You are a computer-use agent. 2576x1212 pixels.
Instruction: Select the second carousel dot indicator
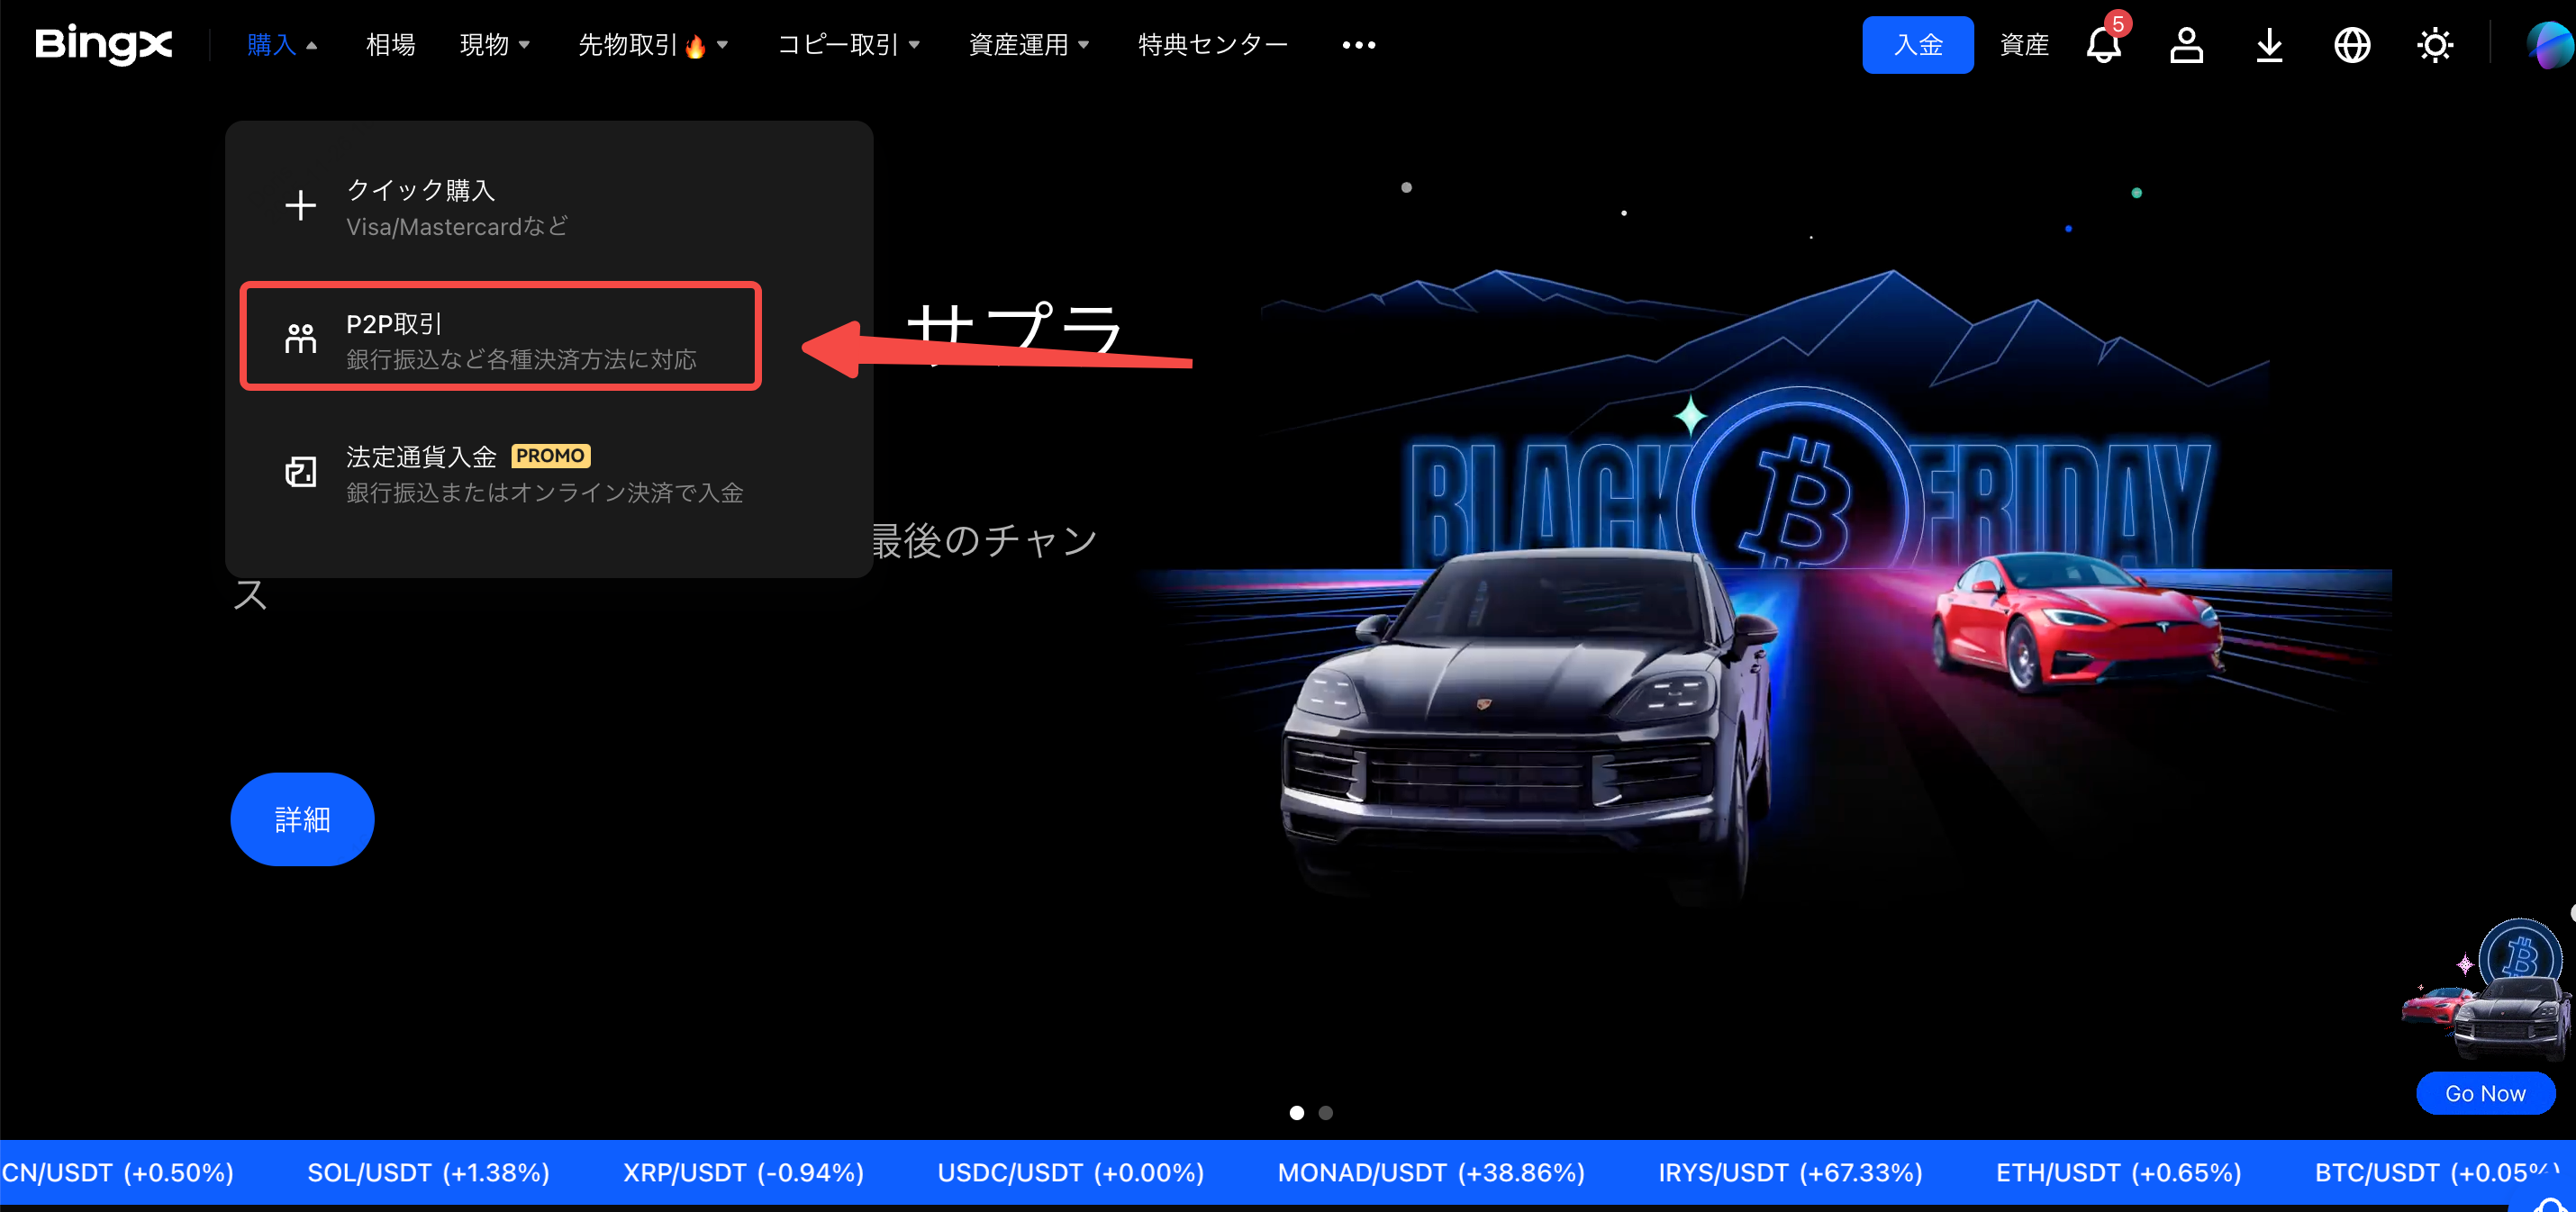point(1326,1112)
